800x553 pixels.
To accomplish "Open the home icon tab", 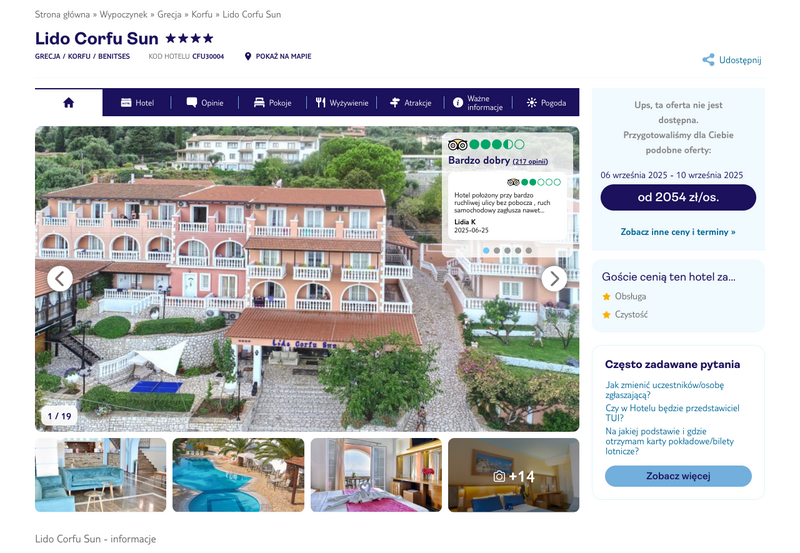I will click(x=68, y=103).
